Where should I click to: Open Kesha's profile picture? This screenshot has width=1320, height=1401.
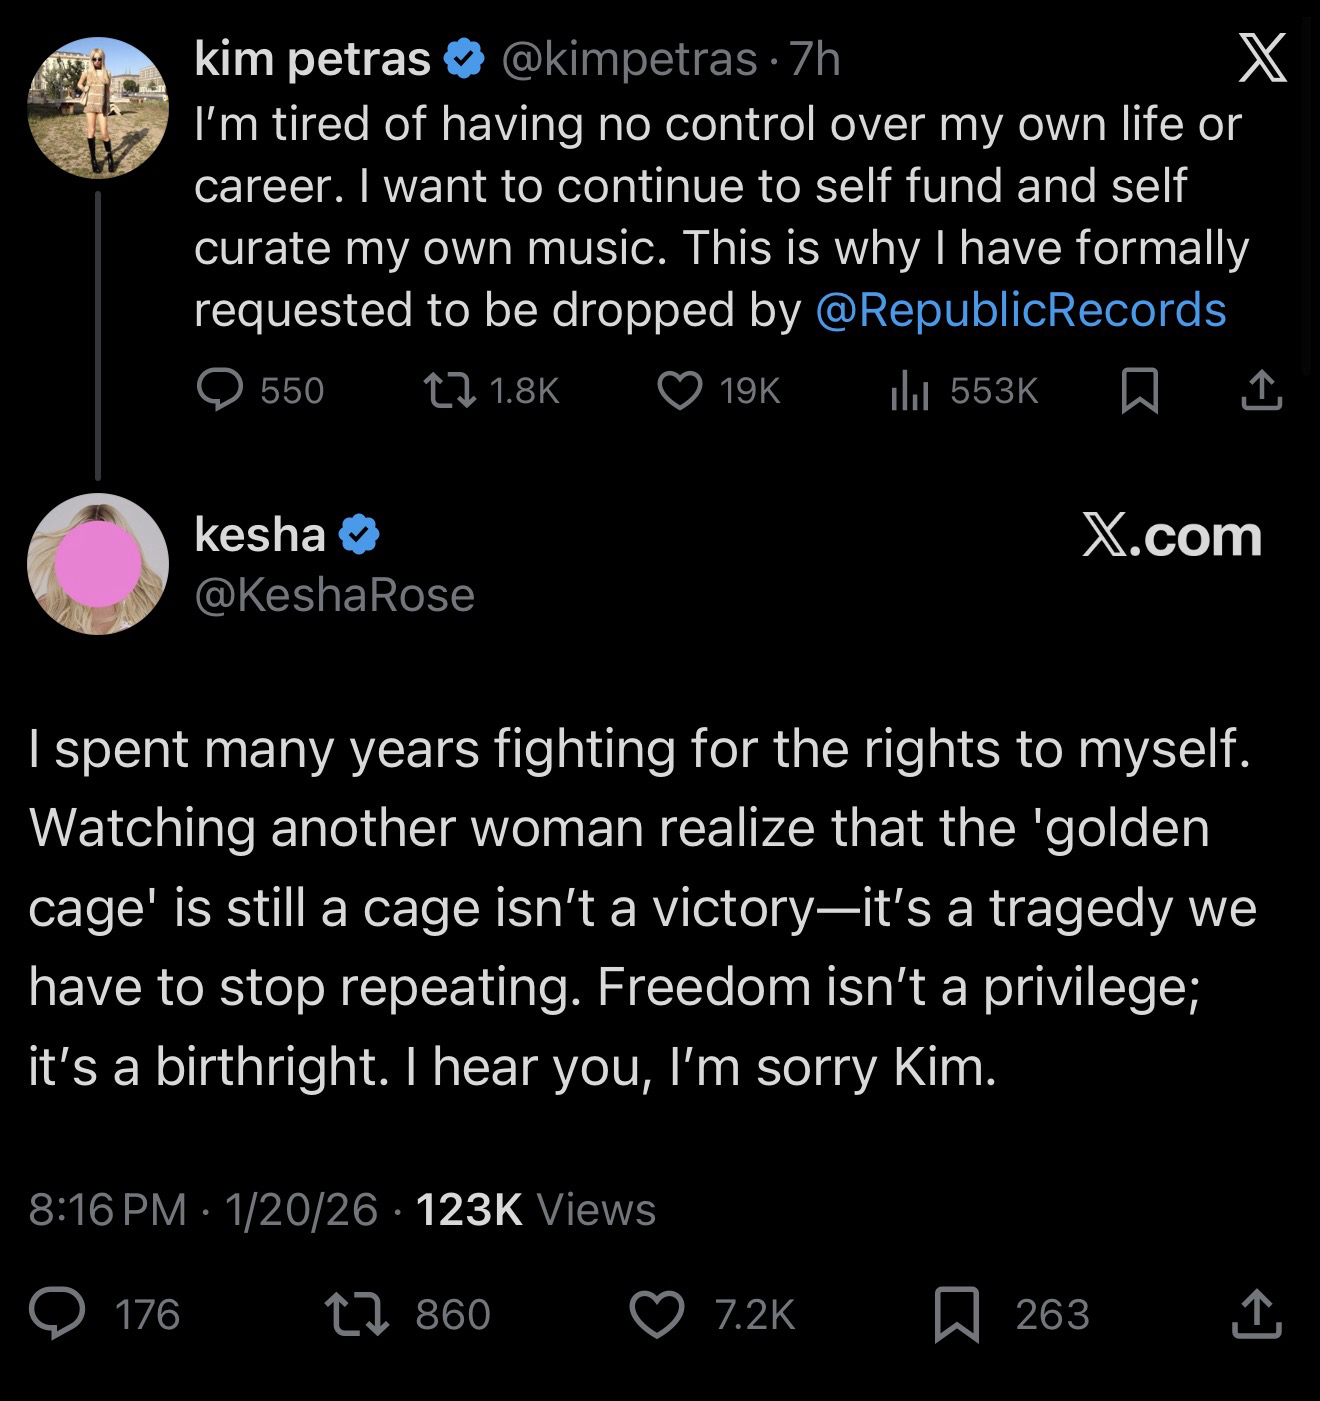pos(97,563)
